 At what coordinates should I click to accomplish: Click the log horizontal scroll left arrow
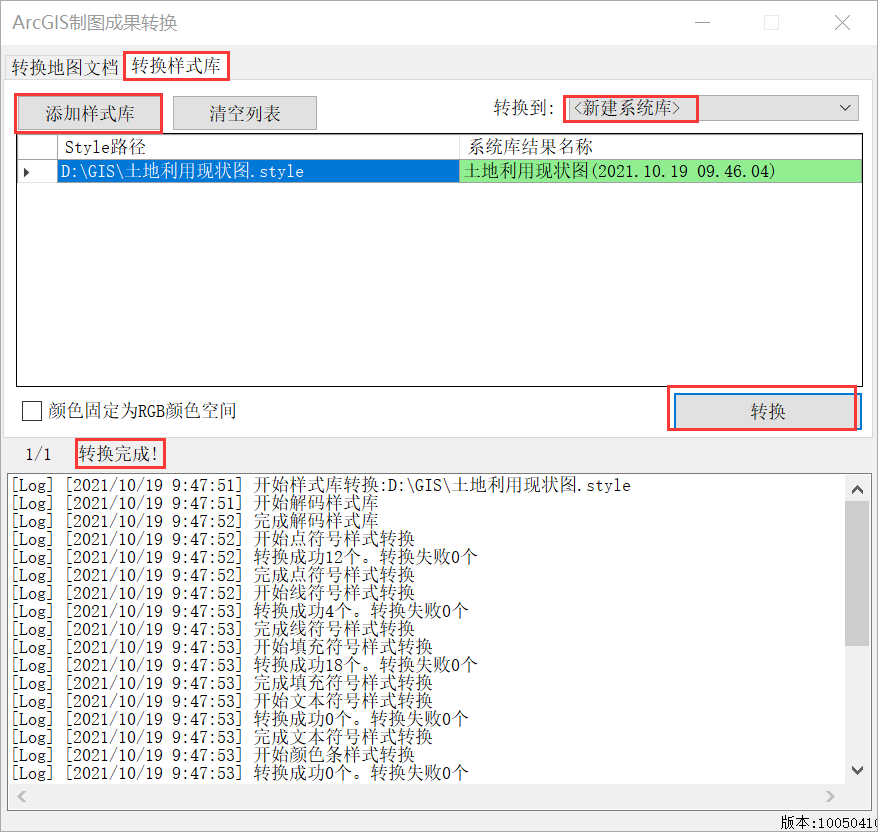click(x=22, y=797)
